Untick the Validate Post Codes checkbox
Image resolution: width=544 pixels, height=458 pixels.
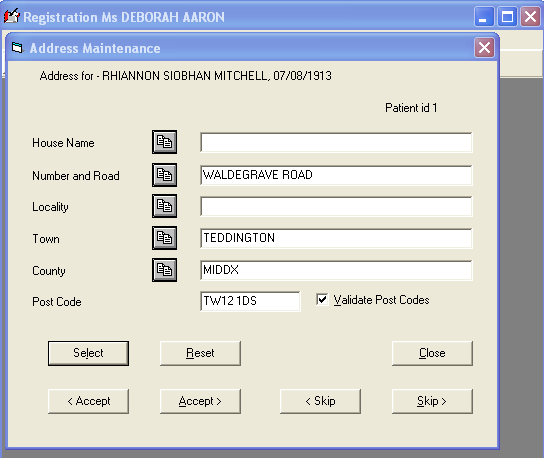322,299
